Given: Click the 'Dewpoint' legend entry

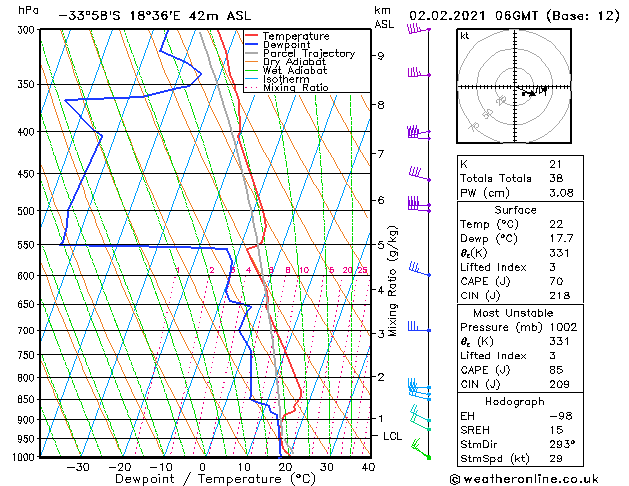Looking at the screenshot, I should tap(286, 45).
